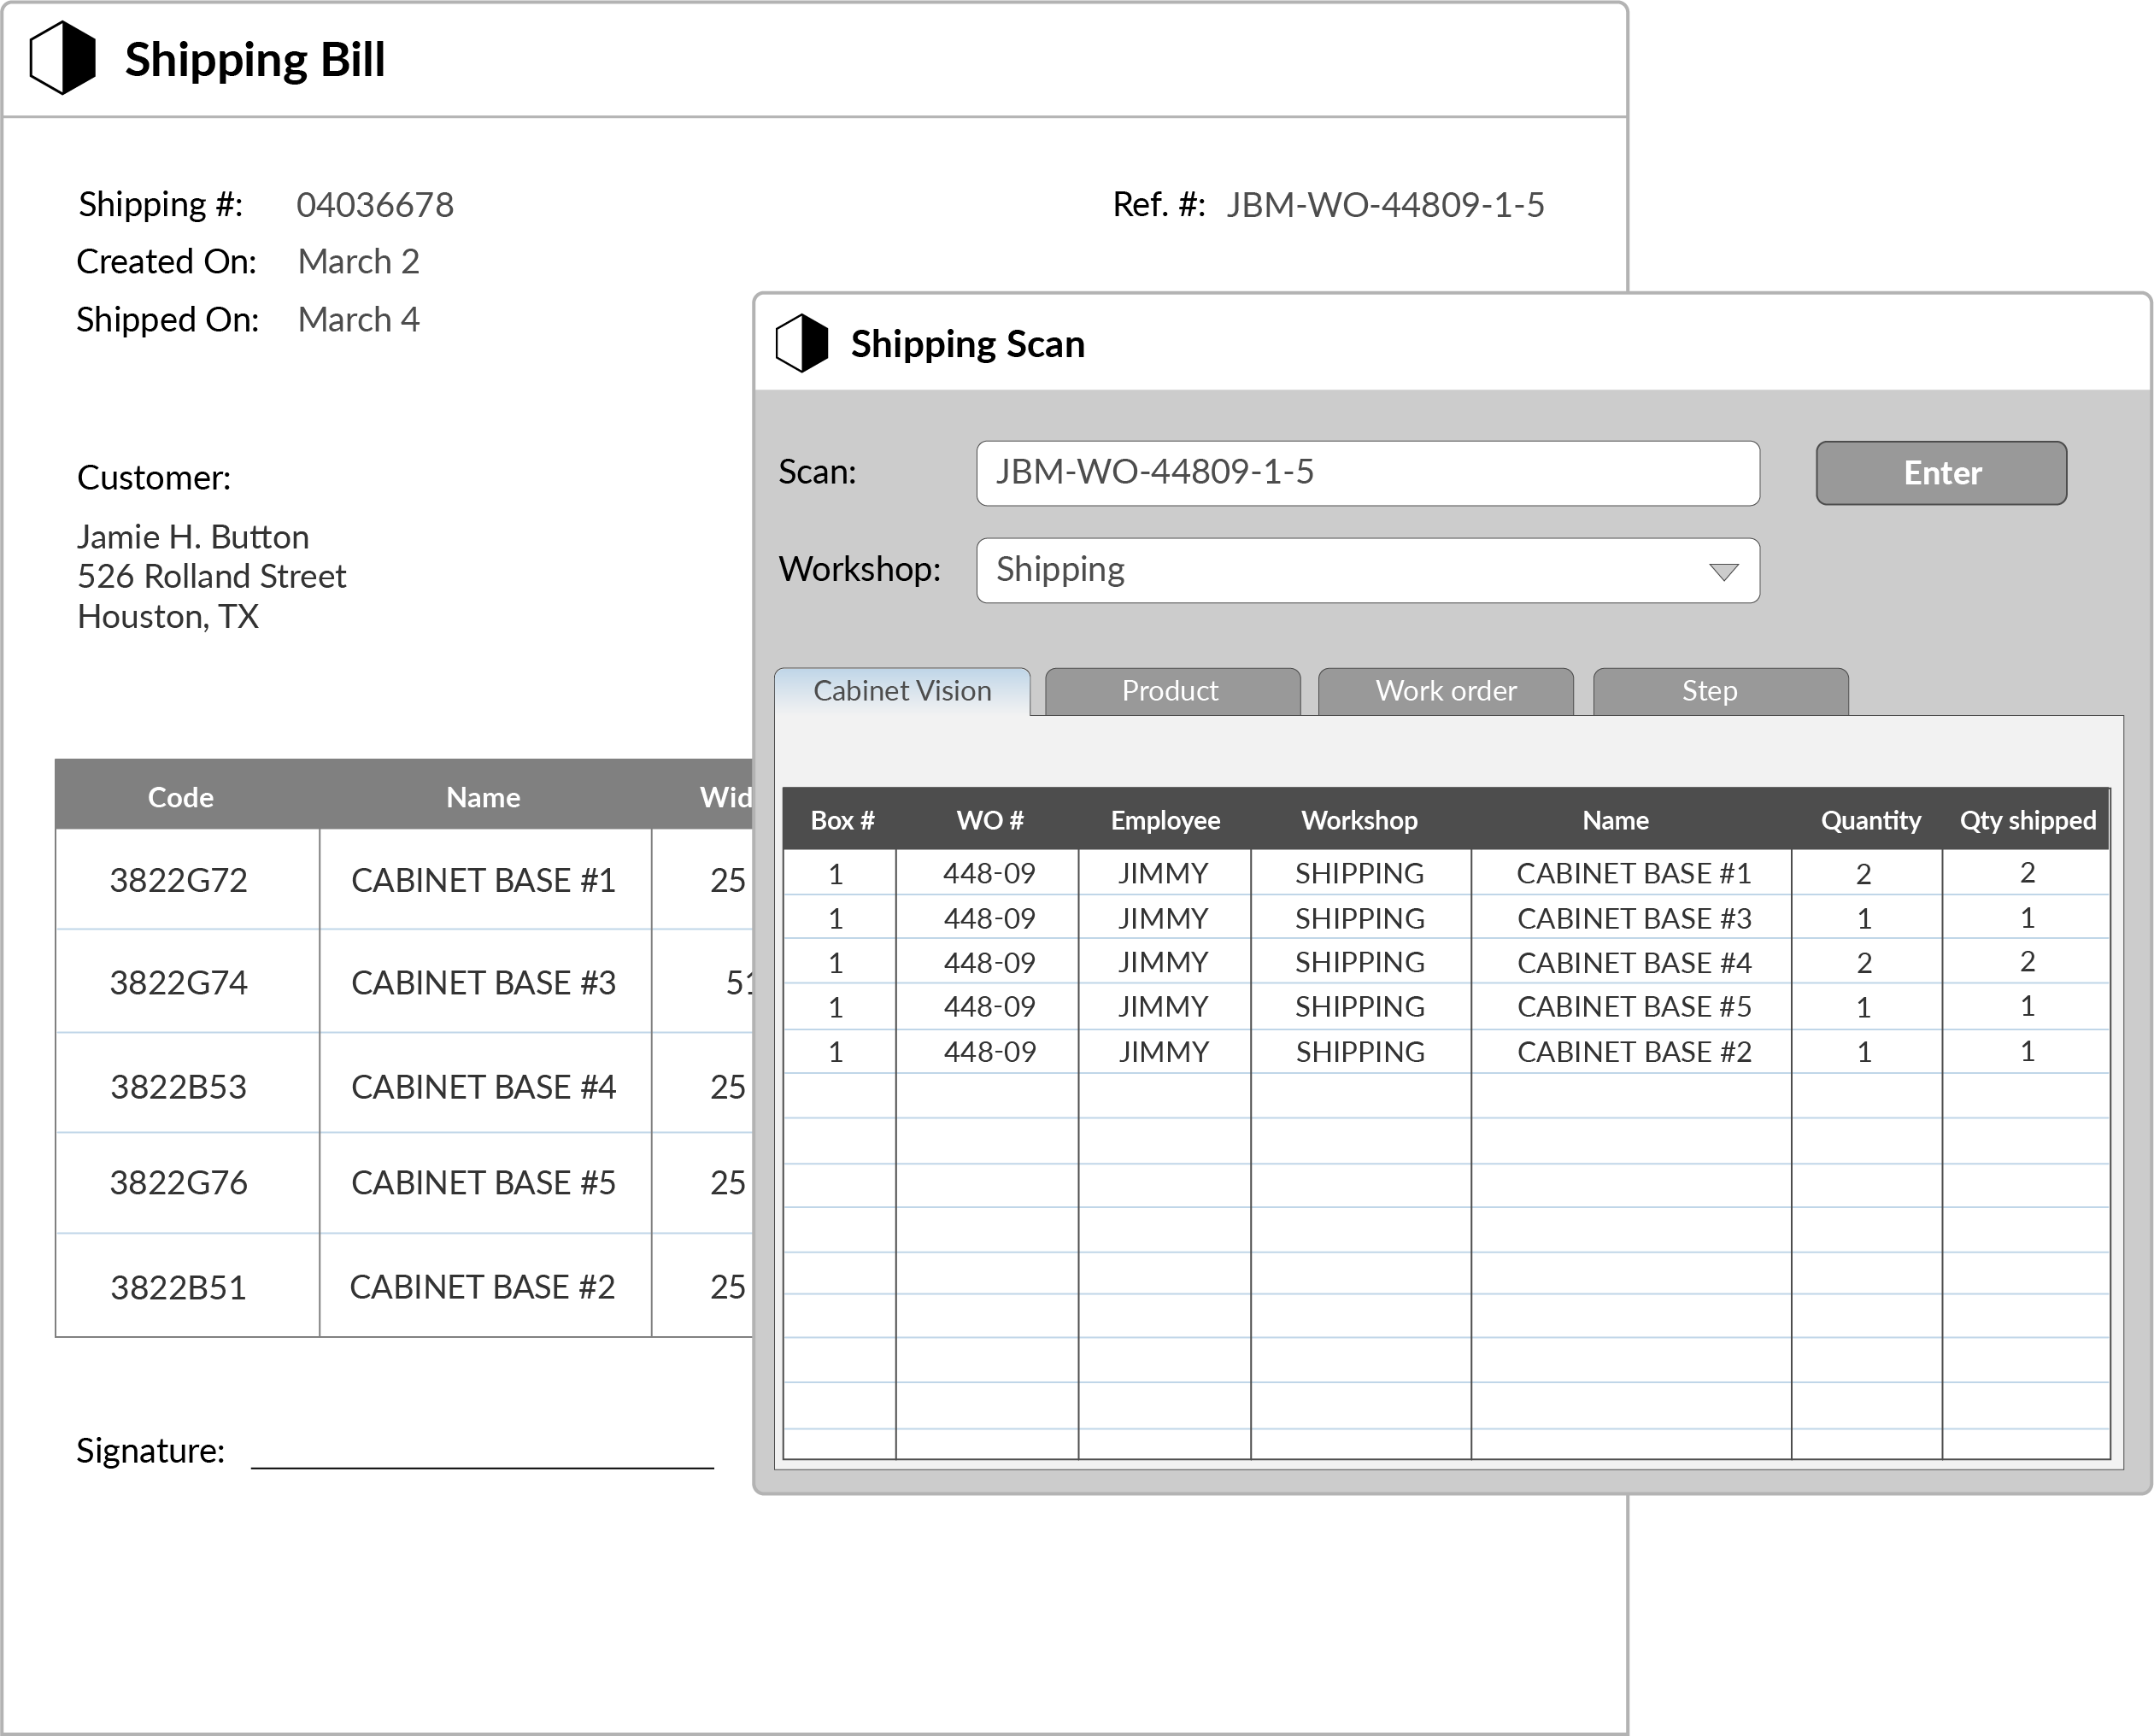Click shipping number 04036678
The image size is (2154, 1736).
pyautogui.click(x=375, y=205)
